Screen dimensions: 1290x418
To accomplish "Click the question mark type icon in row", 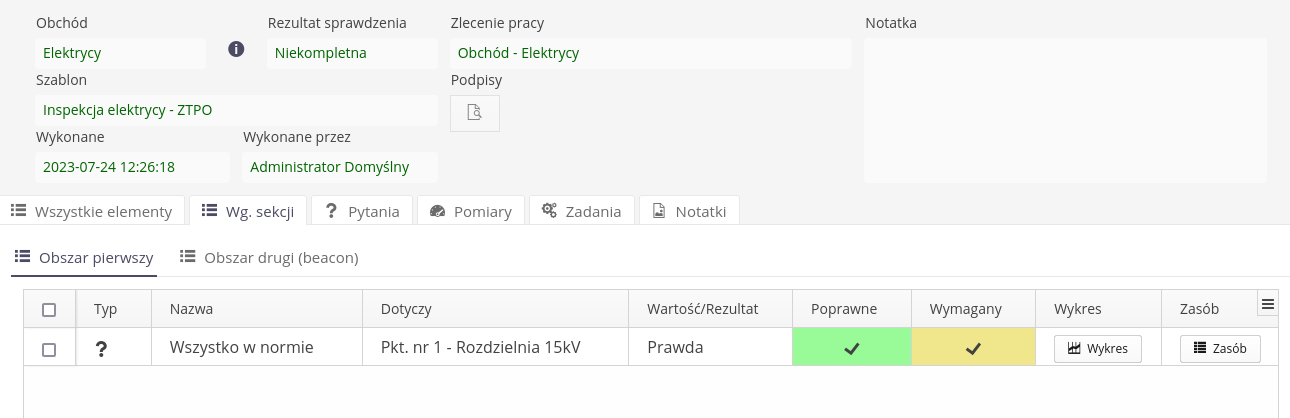I will click(x=101, y=349).
